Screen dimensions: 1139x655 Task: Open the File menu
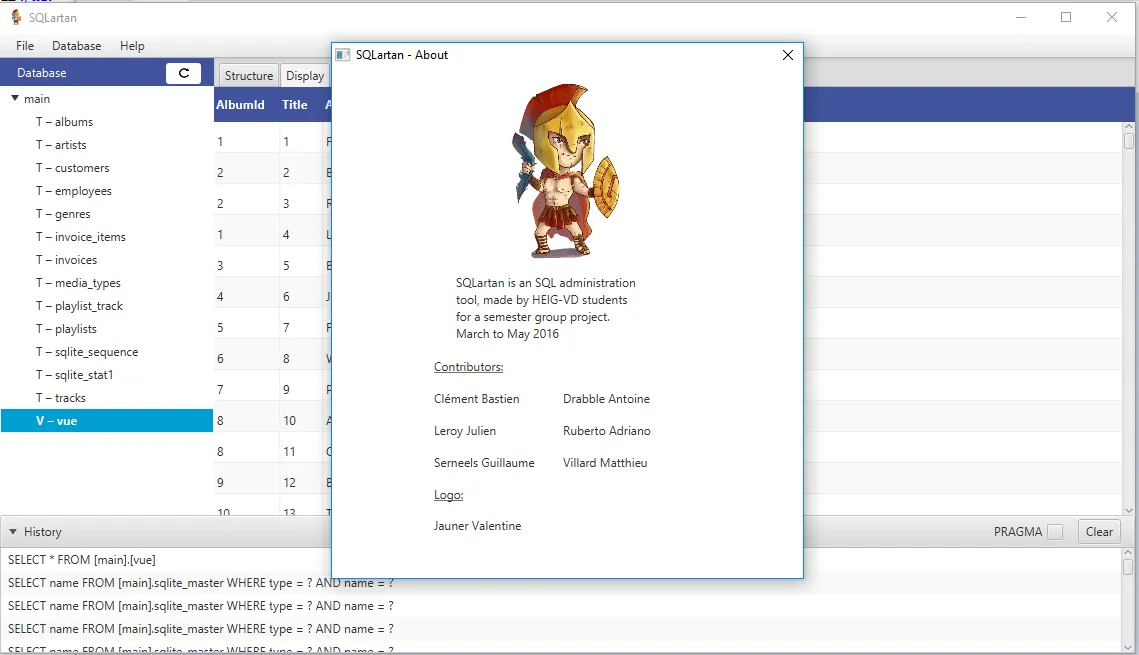coord(25,46)
